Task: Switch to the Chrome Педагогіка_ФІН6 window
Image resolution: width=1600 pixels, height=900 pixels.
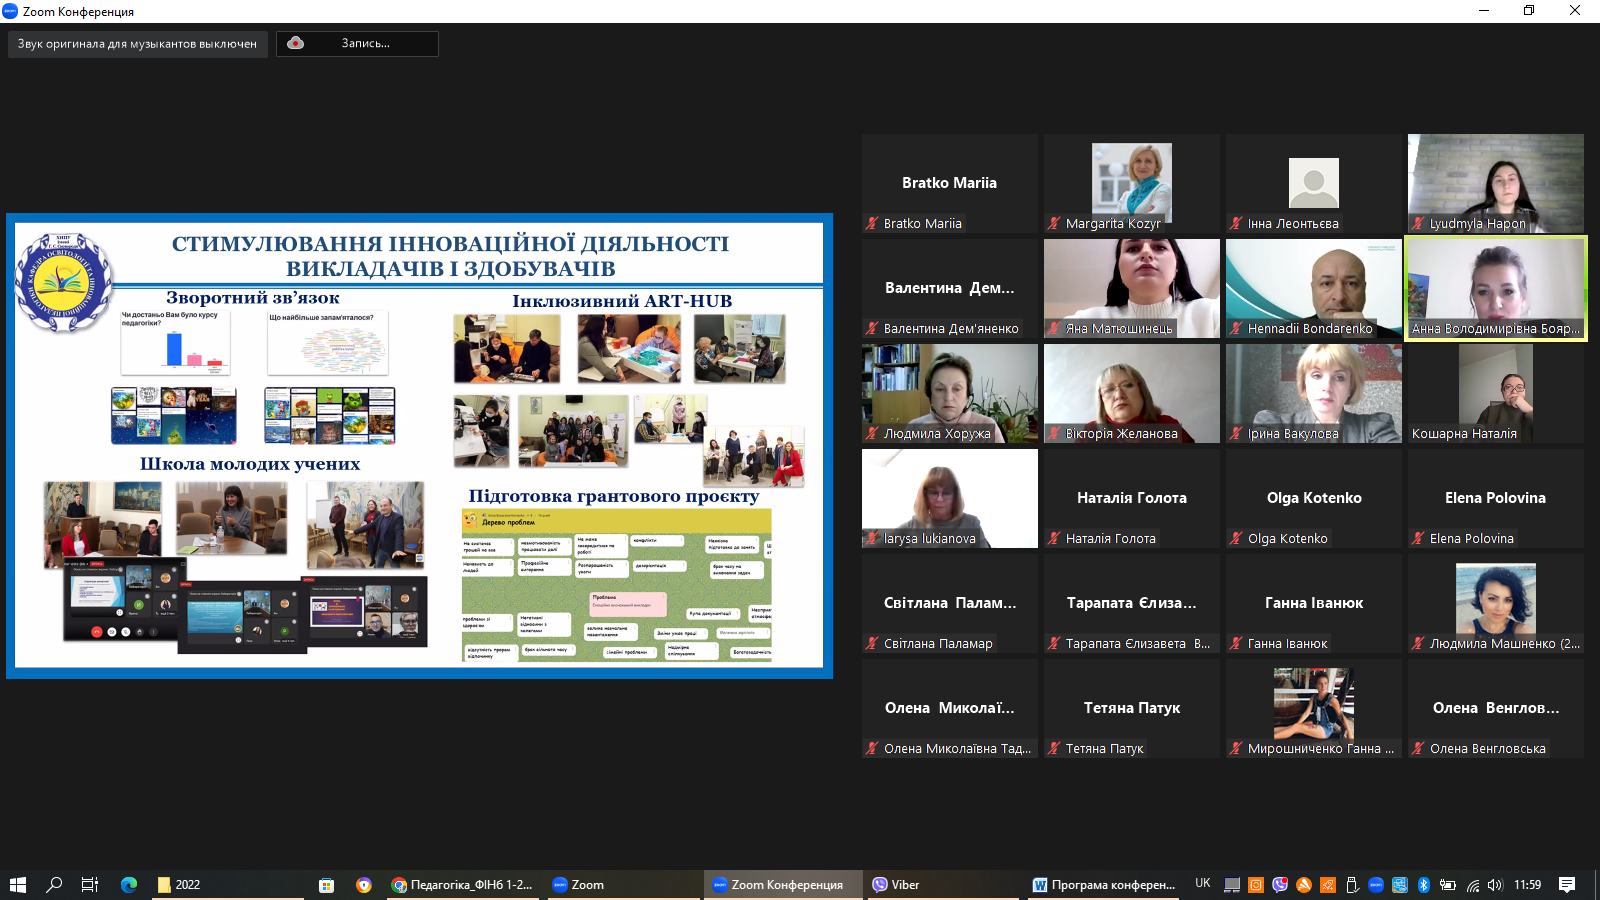Action: [x=462, y=885]
